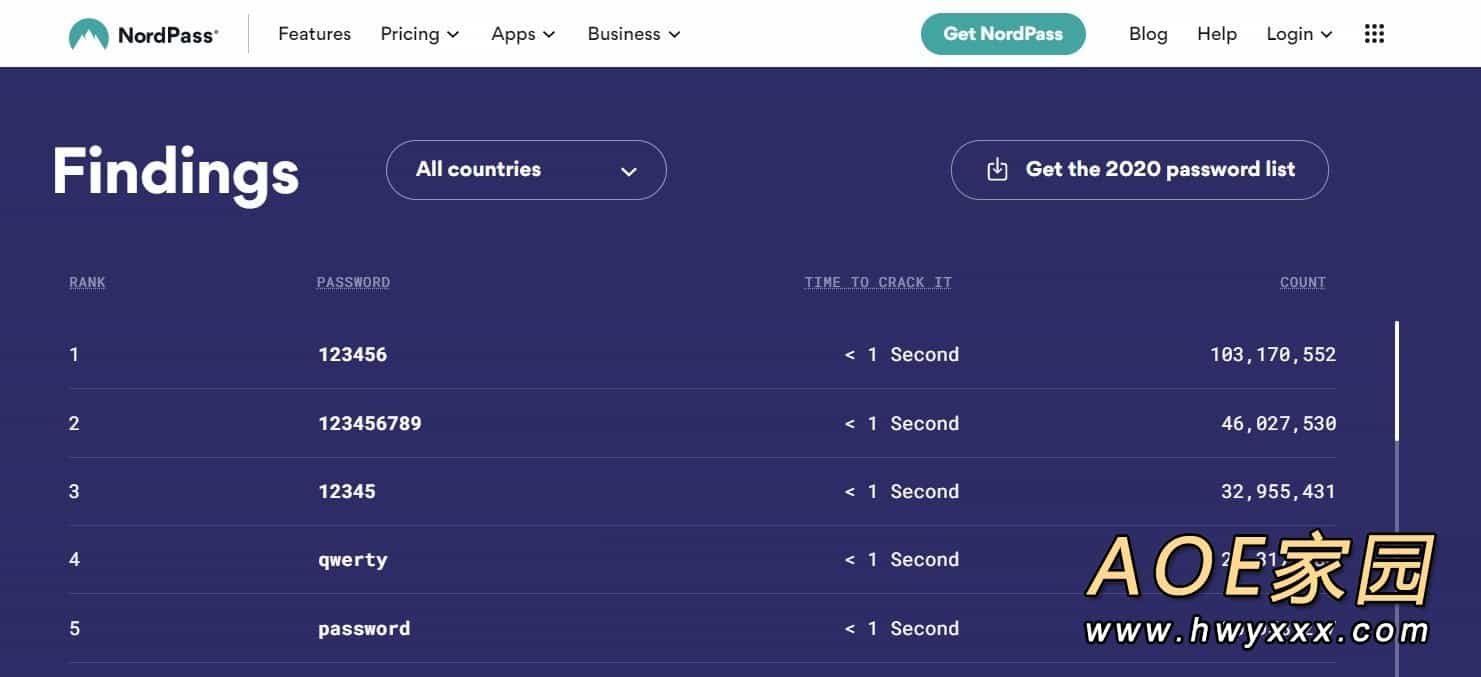
Task: Click the RANK column header
Action: click(87, 283)
